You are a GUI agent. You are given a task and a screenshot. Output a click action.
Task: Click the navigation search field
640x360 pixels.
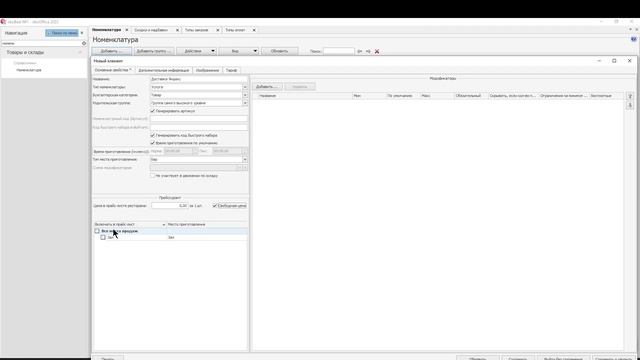[41, 43]
